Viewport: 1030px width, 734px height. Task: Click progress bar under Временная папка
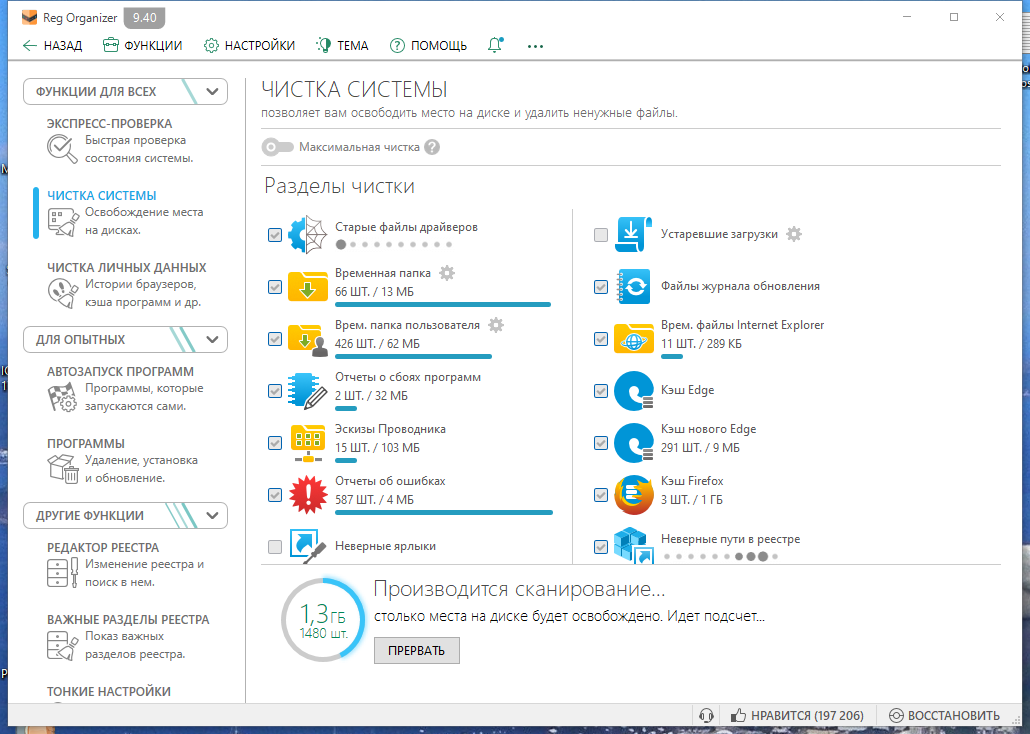tap(443, 304)
